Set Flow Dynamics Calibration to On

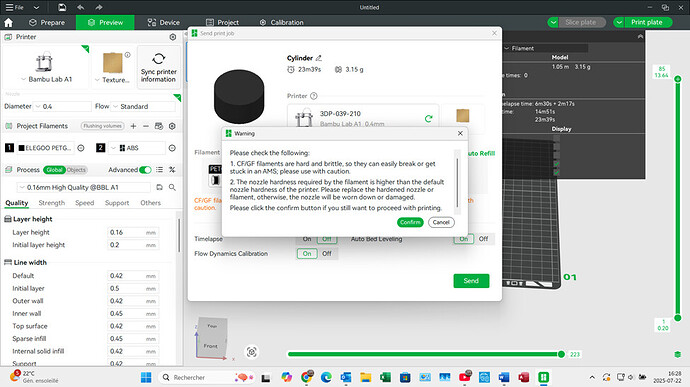(x=307, y=254)
